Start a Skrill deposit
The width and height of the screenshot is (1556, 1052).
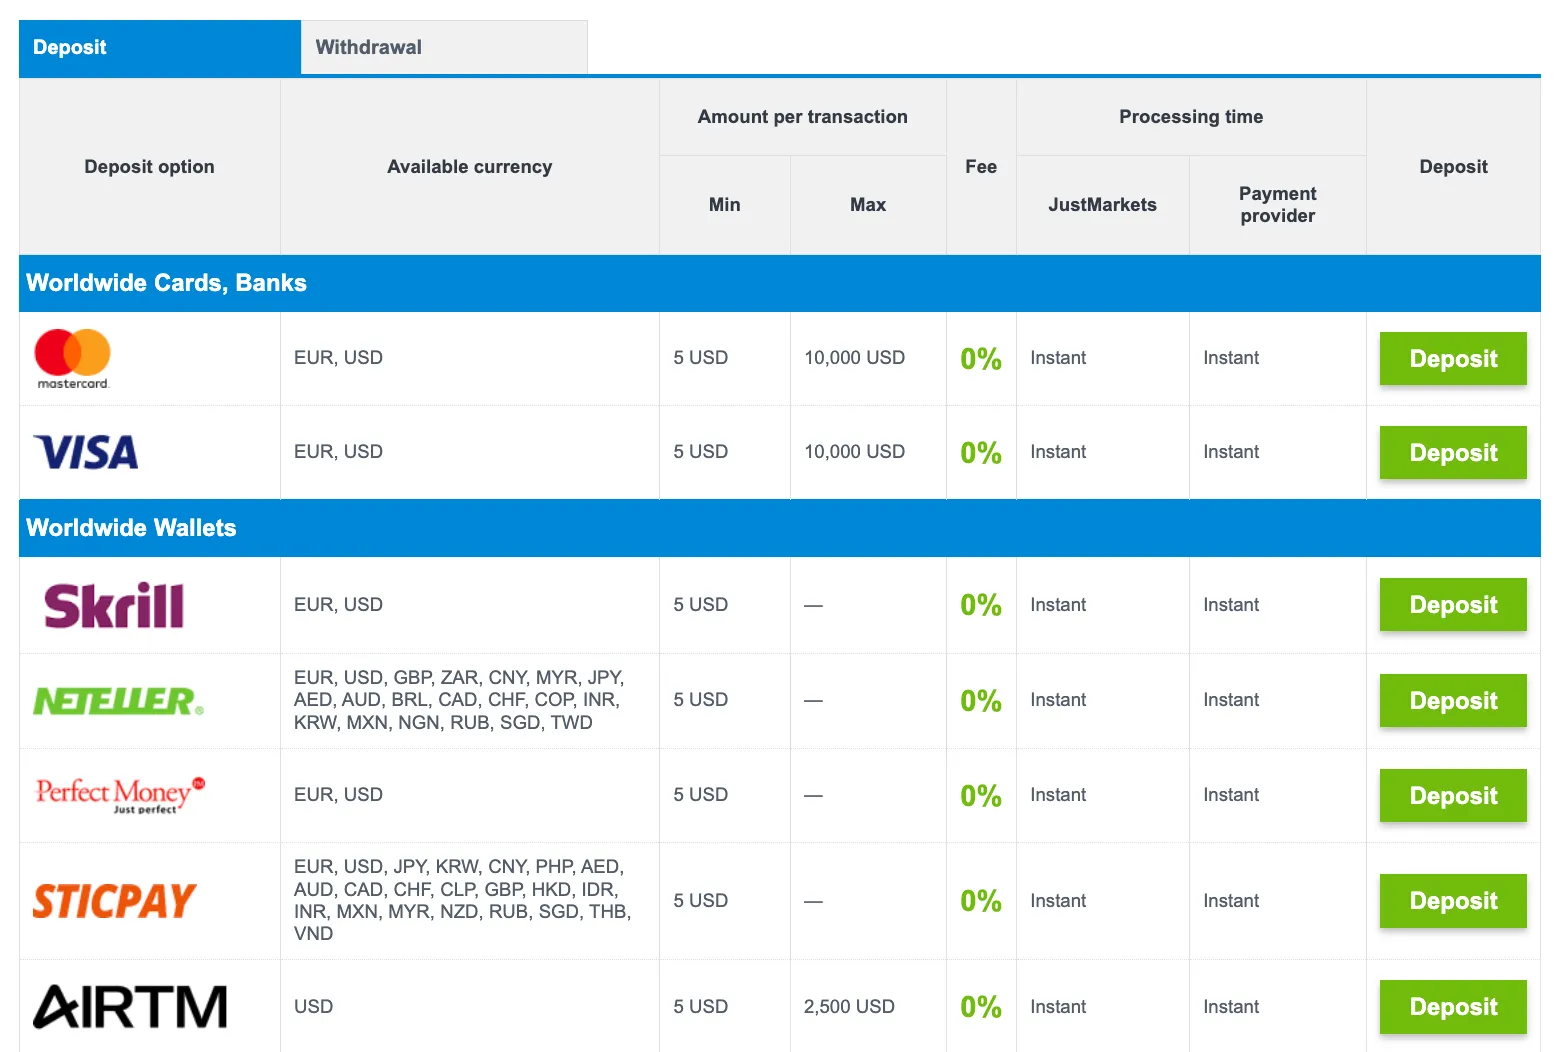[1453, 605]
